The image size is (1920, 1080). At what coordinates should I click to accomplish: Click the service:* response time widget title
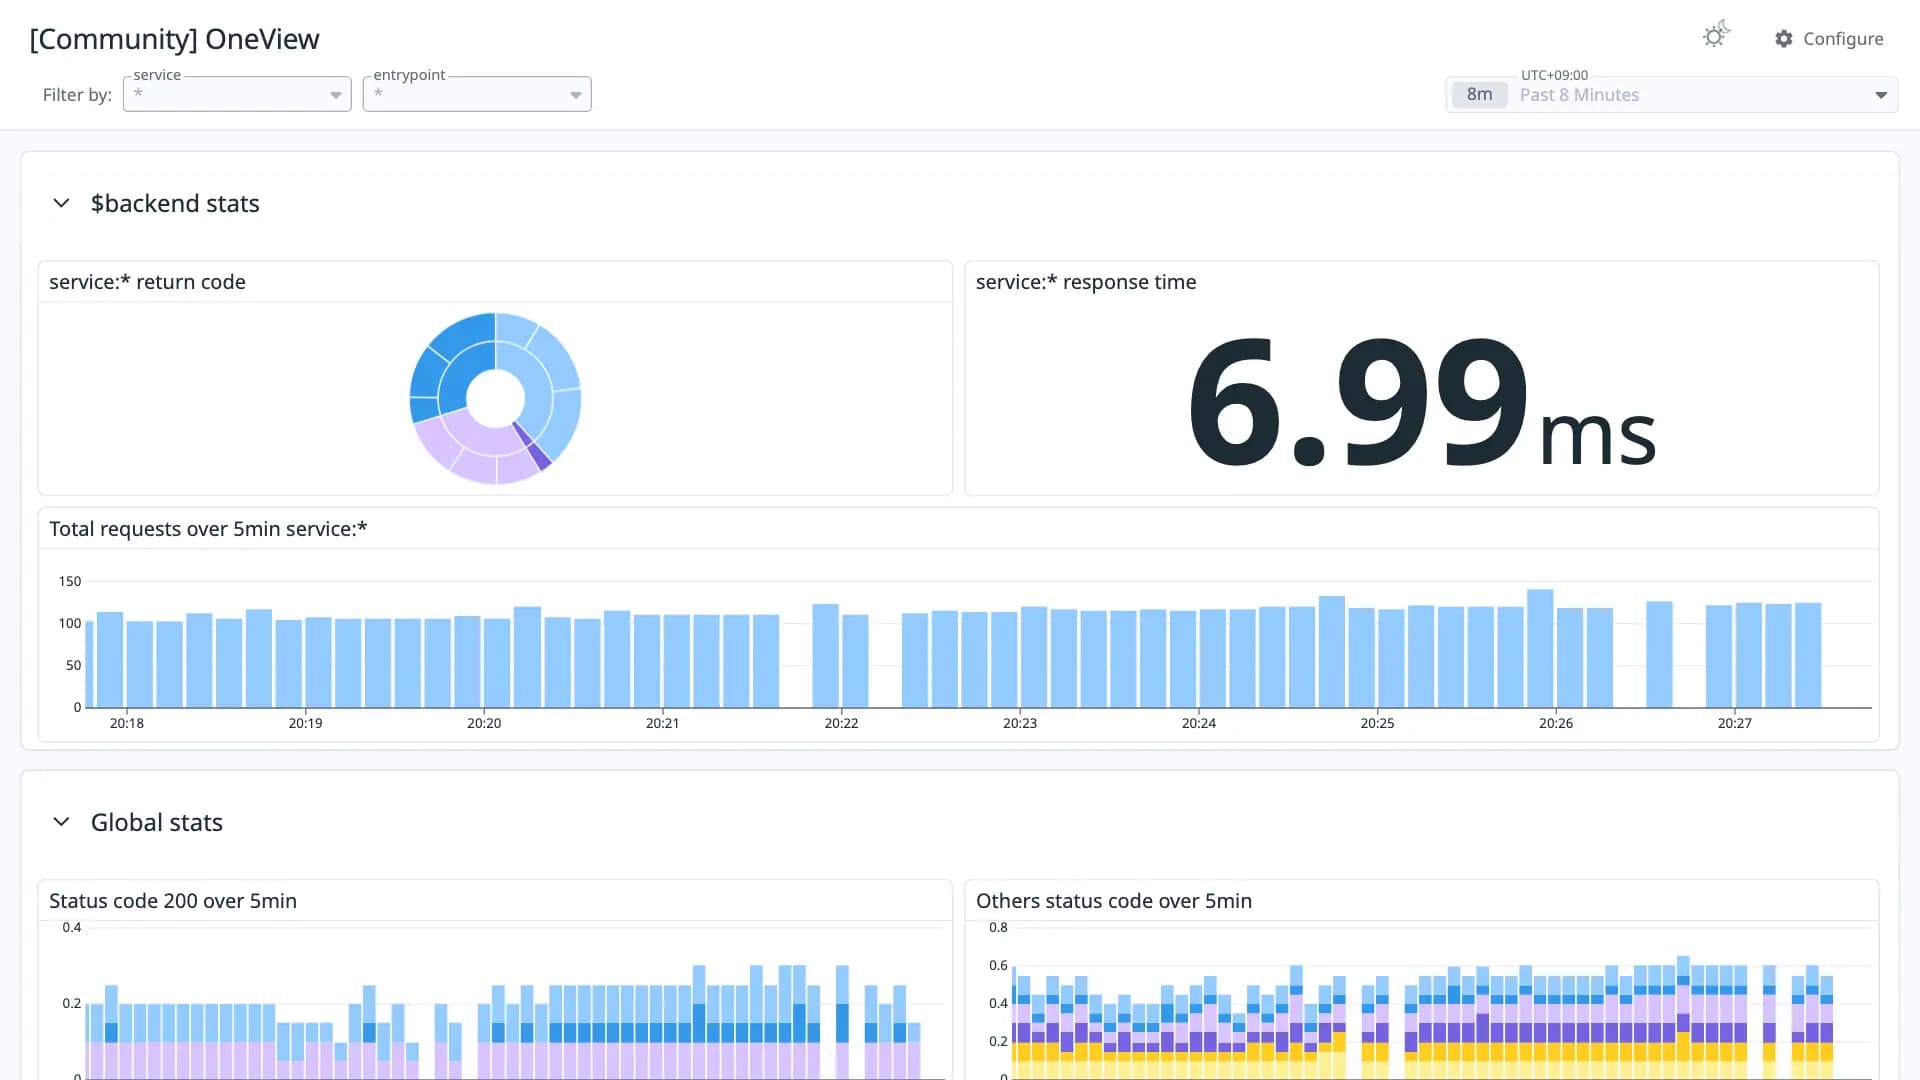[x=1086, y=282]
